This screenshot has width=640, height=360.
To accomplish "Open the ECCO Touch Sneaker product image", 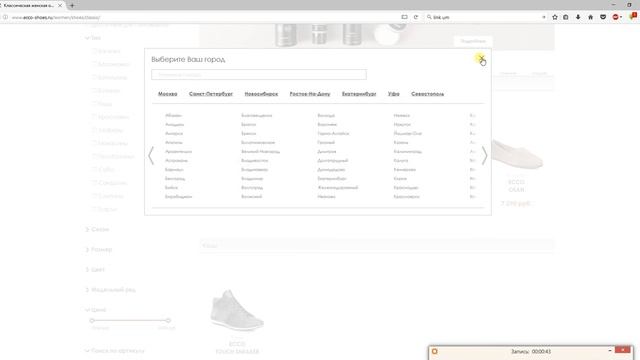I will (x=237, y=310).
